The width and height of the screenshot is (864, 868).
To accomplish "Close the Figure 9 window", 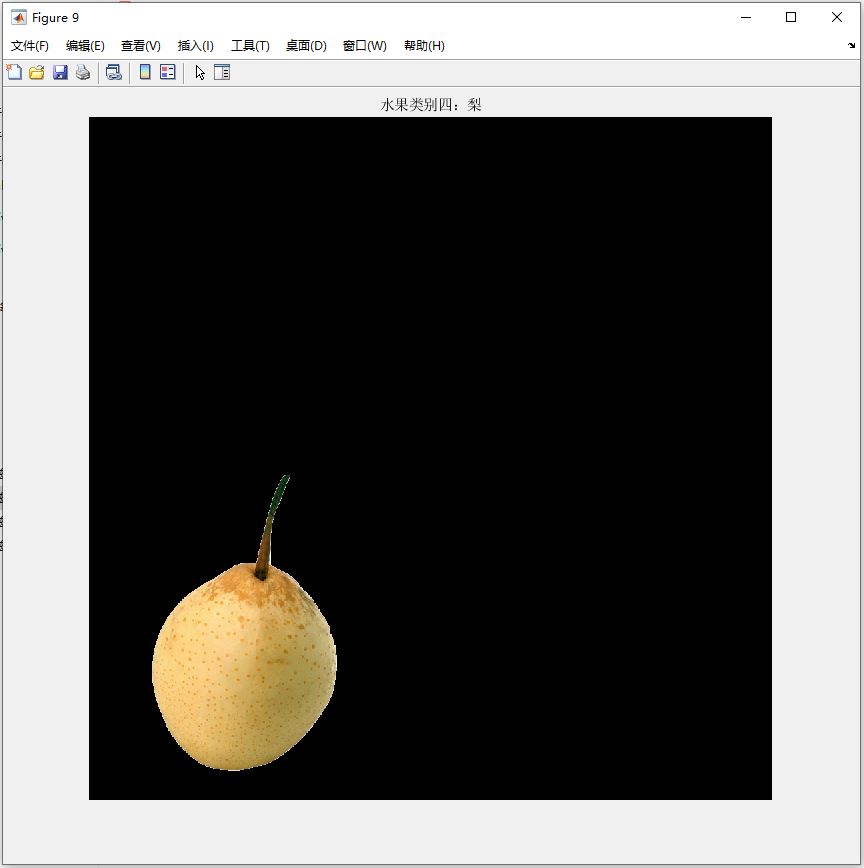I will tap(836, 18).
